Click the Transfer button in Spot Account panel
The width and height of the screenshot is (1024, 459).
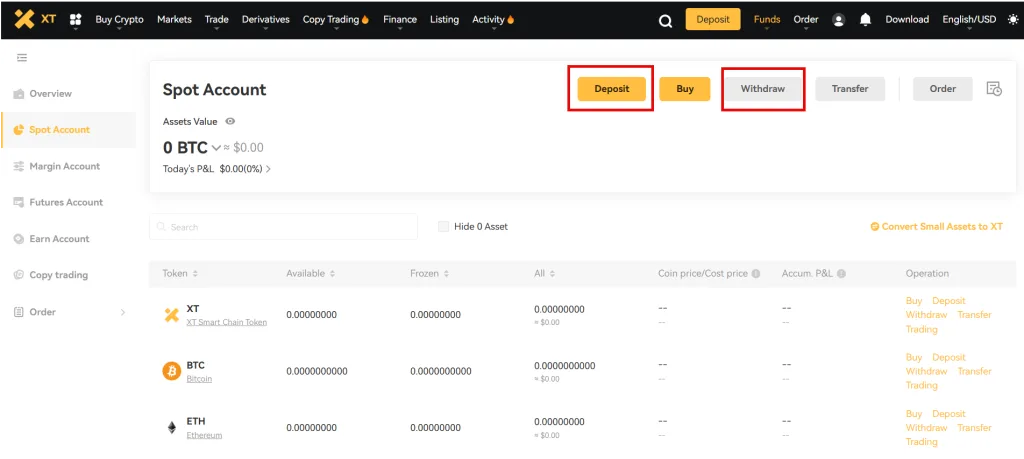pyautogui.click(x=850, y=89)
